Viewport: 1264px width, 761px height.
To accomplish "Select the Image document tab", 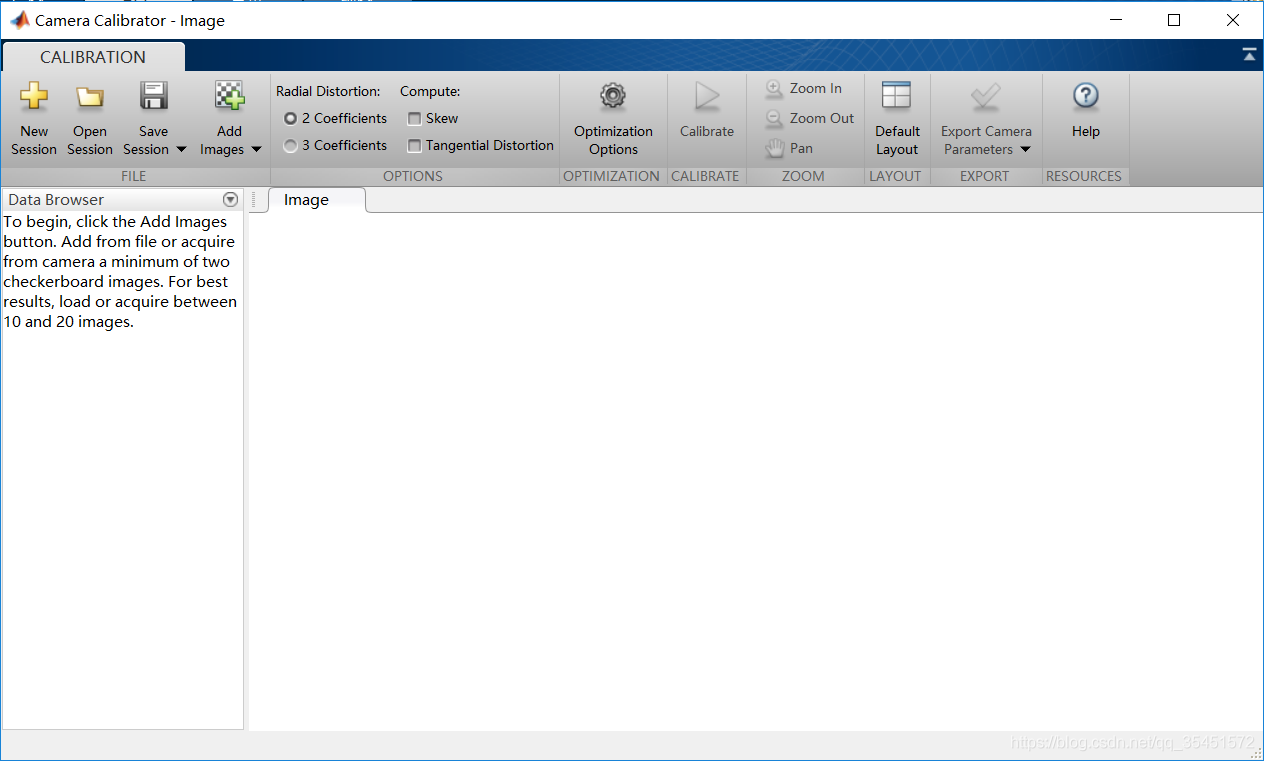I will (307, 200).
